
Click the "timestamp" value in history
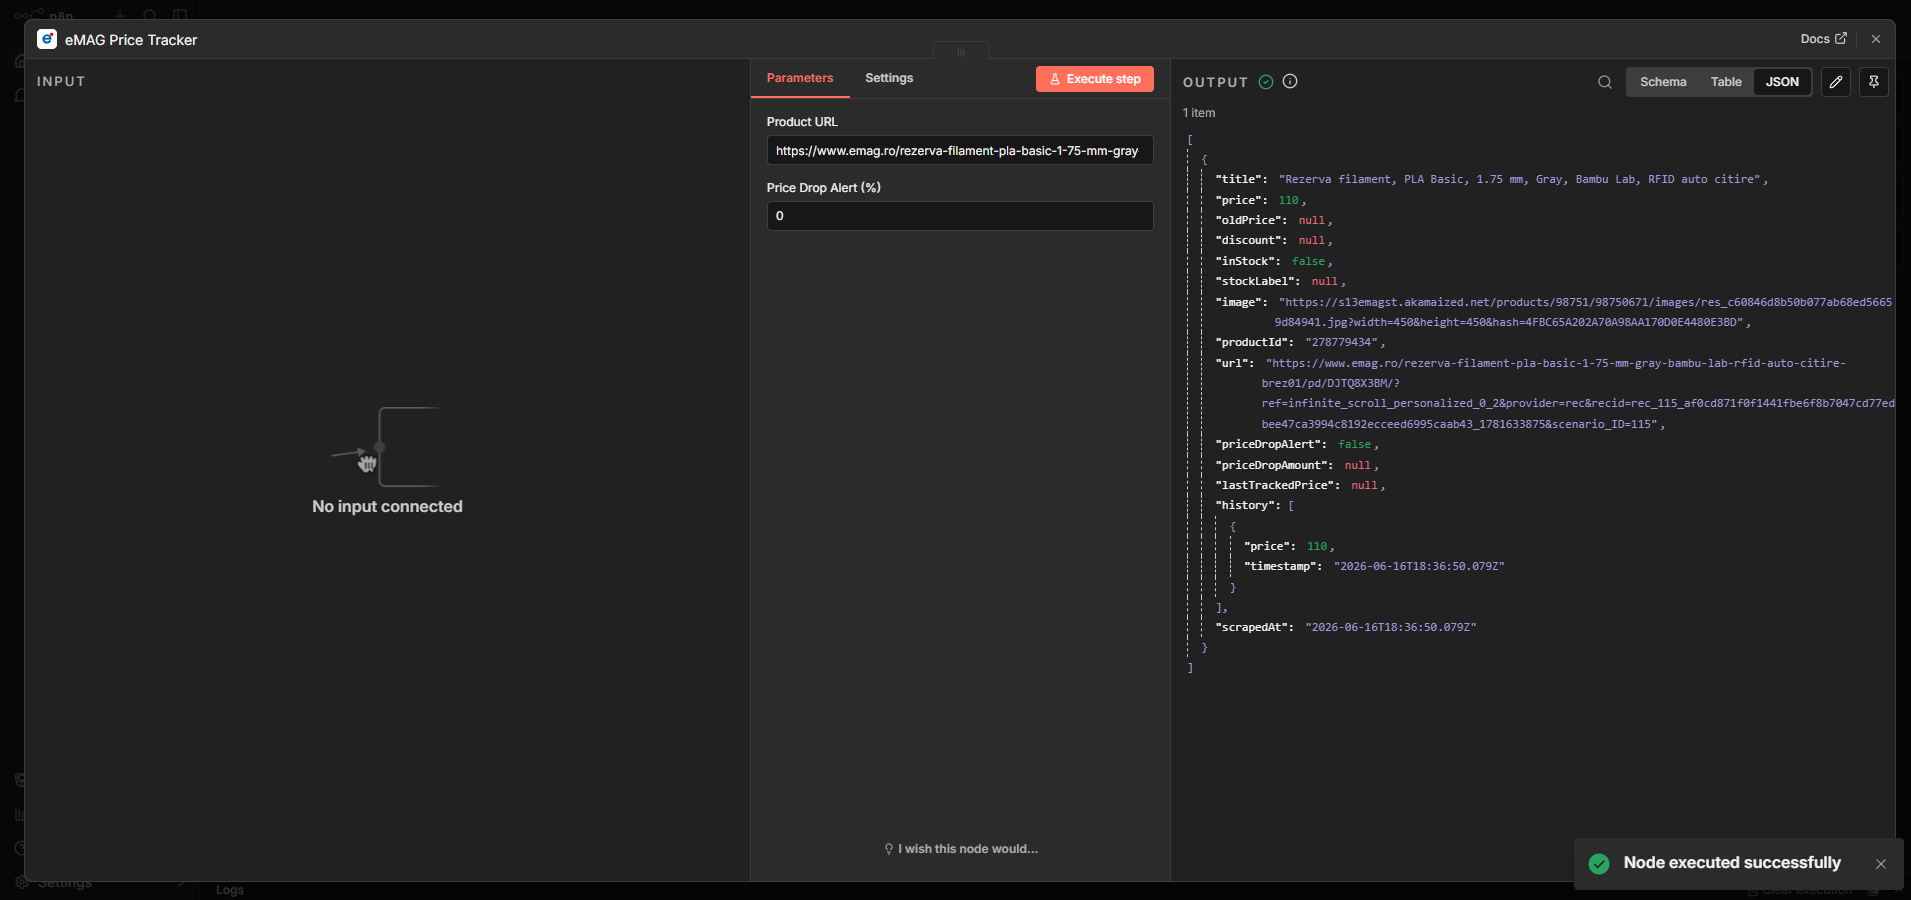pyautogui.click(x=1419, y=566)
